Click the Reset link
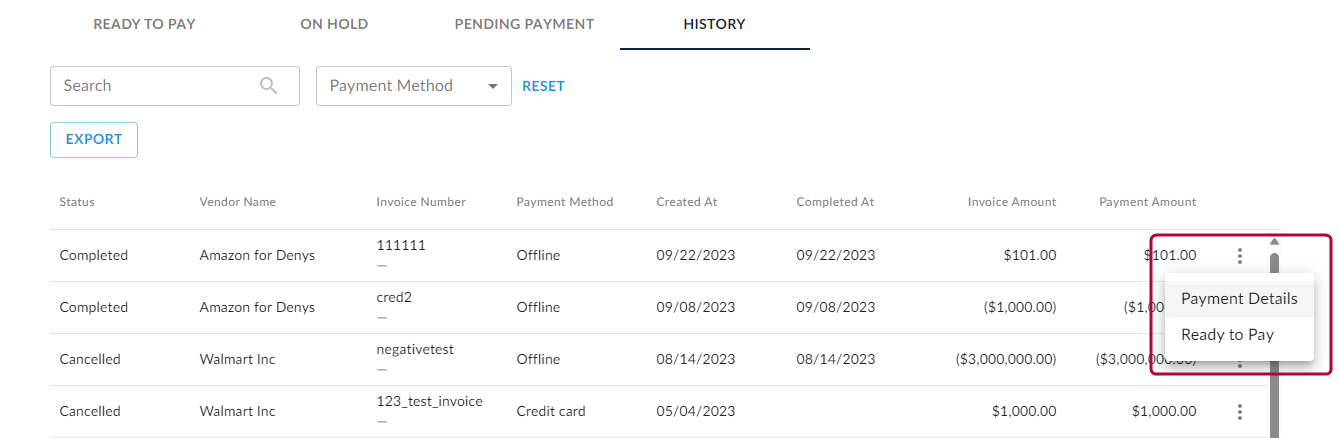This screenshot has height=438, width=1340. [544, 86]
